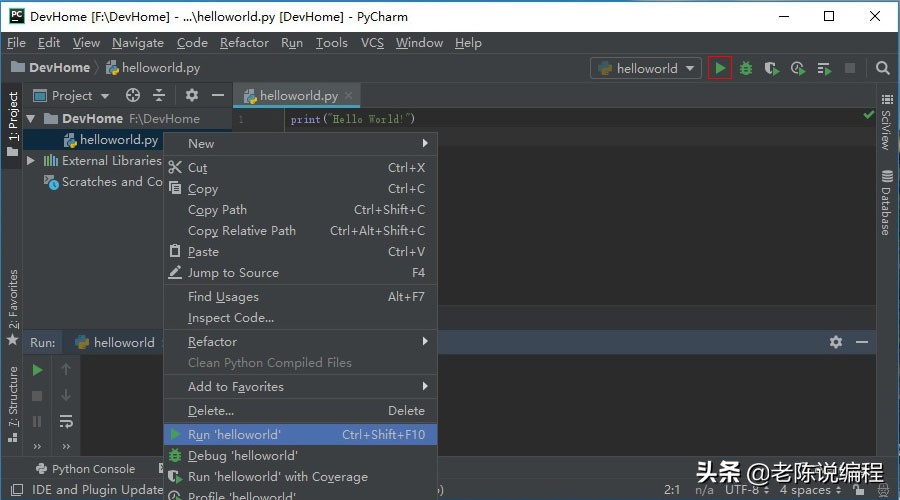900x500 pixels.
Task: Click the Concurrency diagram run icon
Action: point(824,69)
